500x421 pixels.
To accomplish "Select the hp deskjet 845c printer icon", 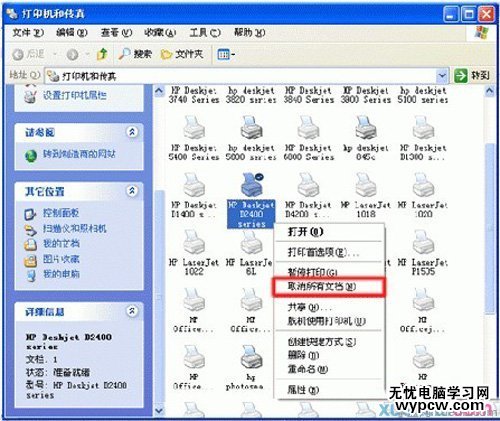I will click(366, 128).
